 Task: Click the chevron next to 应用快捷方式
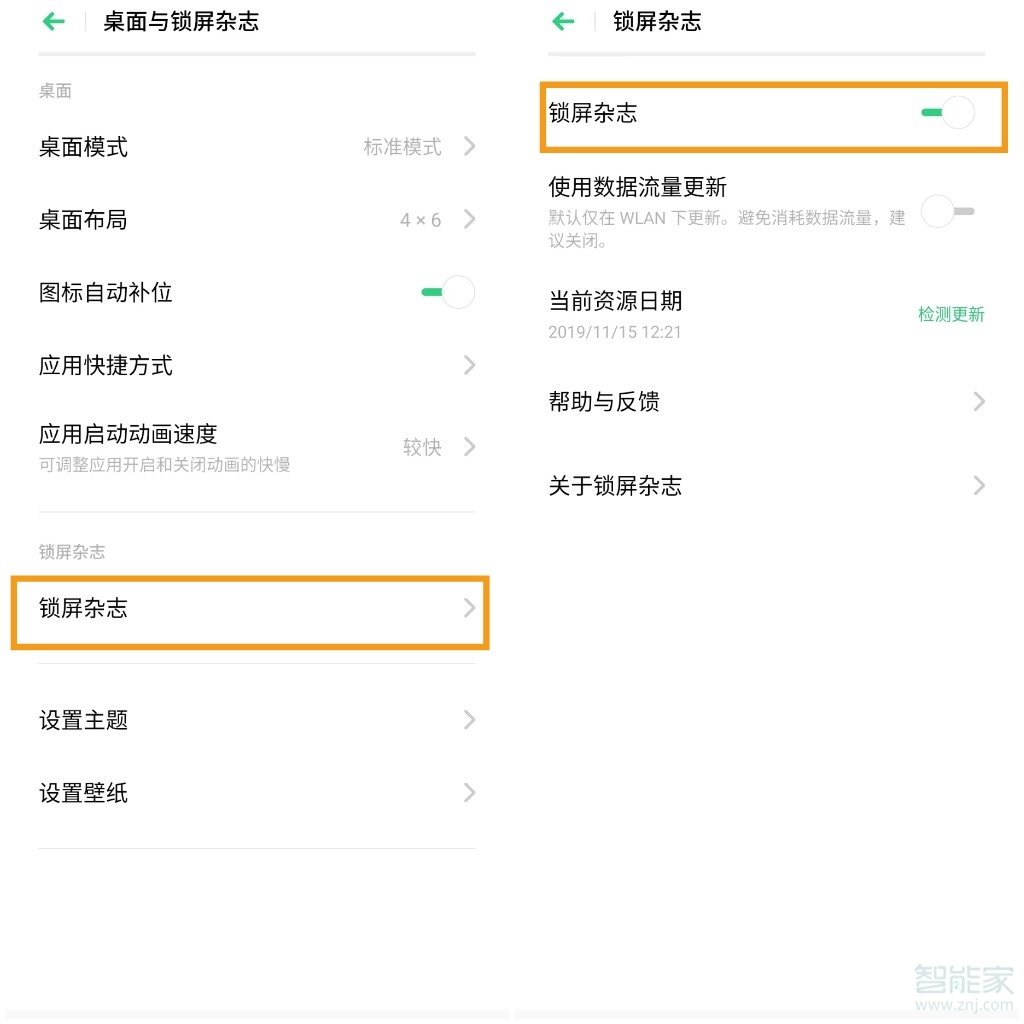coord(468,365)
